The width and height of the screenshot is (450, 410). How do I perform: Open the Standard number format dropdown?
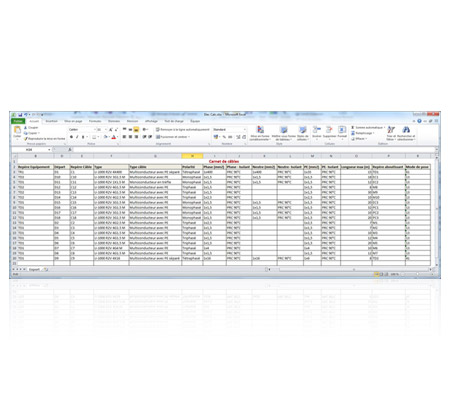click(230, 130)
